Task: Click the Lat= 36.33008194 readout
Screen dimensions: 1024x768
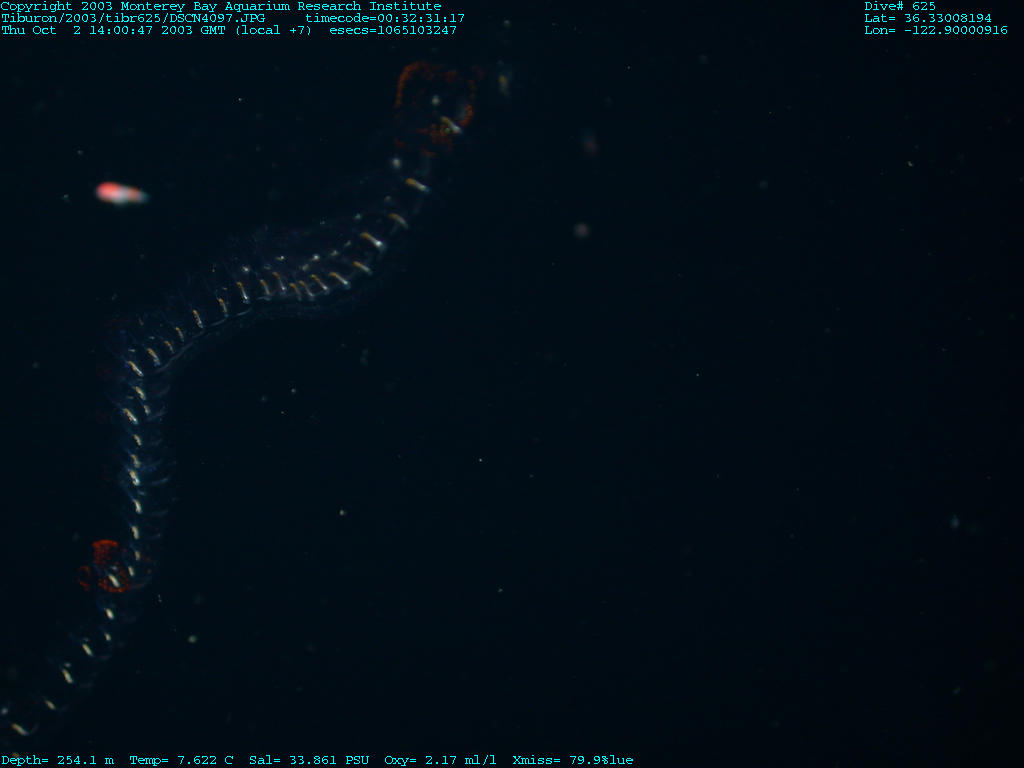Action: 928,18
